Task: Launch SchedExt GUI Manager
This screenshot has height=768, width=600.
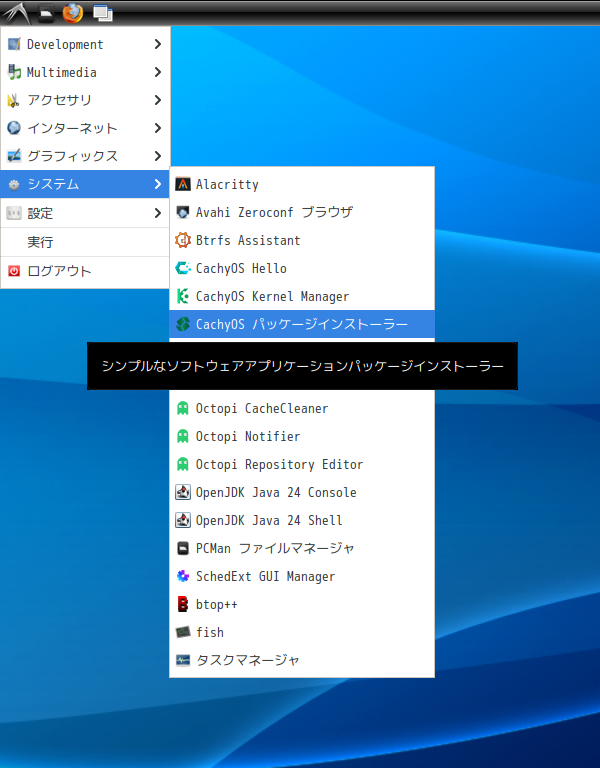Action: click(302, 576)
